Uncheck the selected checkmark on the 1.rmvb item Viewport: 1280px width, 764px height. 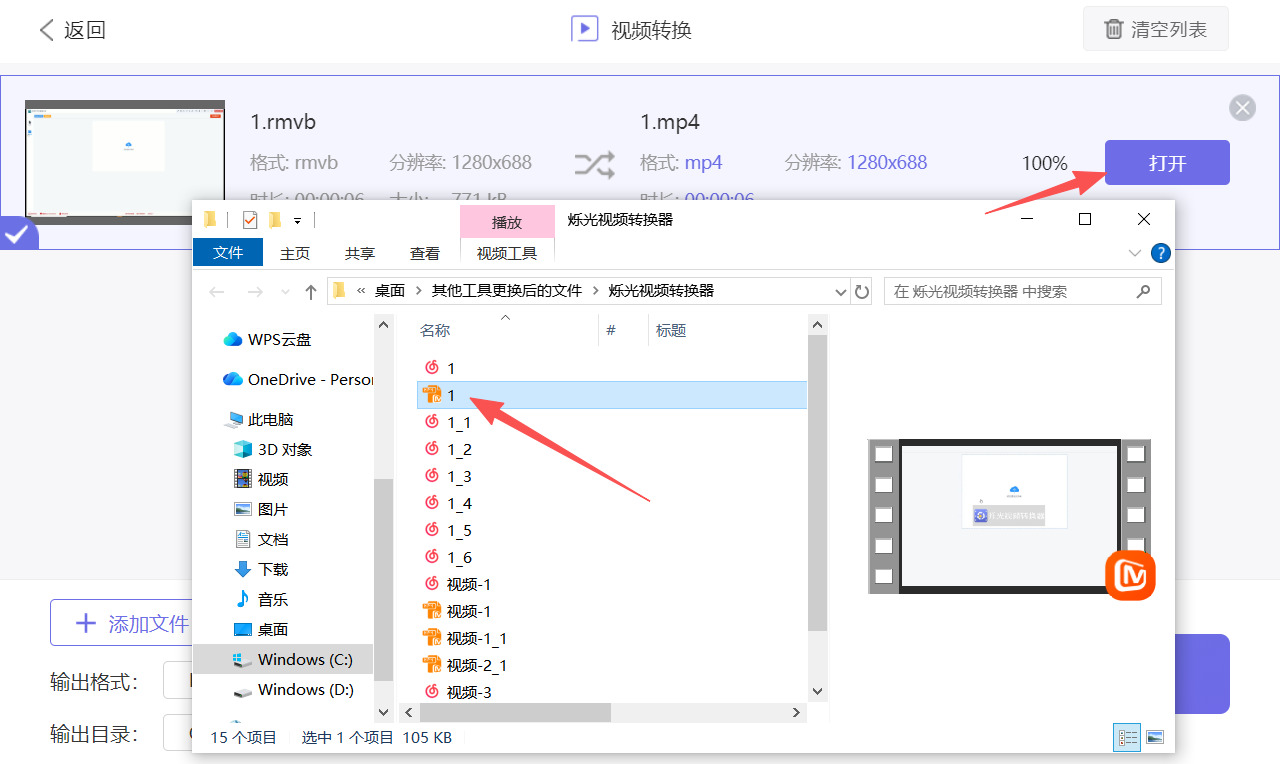click(x=17, y=234)
